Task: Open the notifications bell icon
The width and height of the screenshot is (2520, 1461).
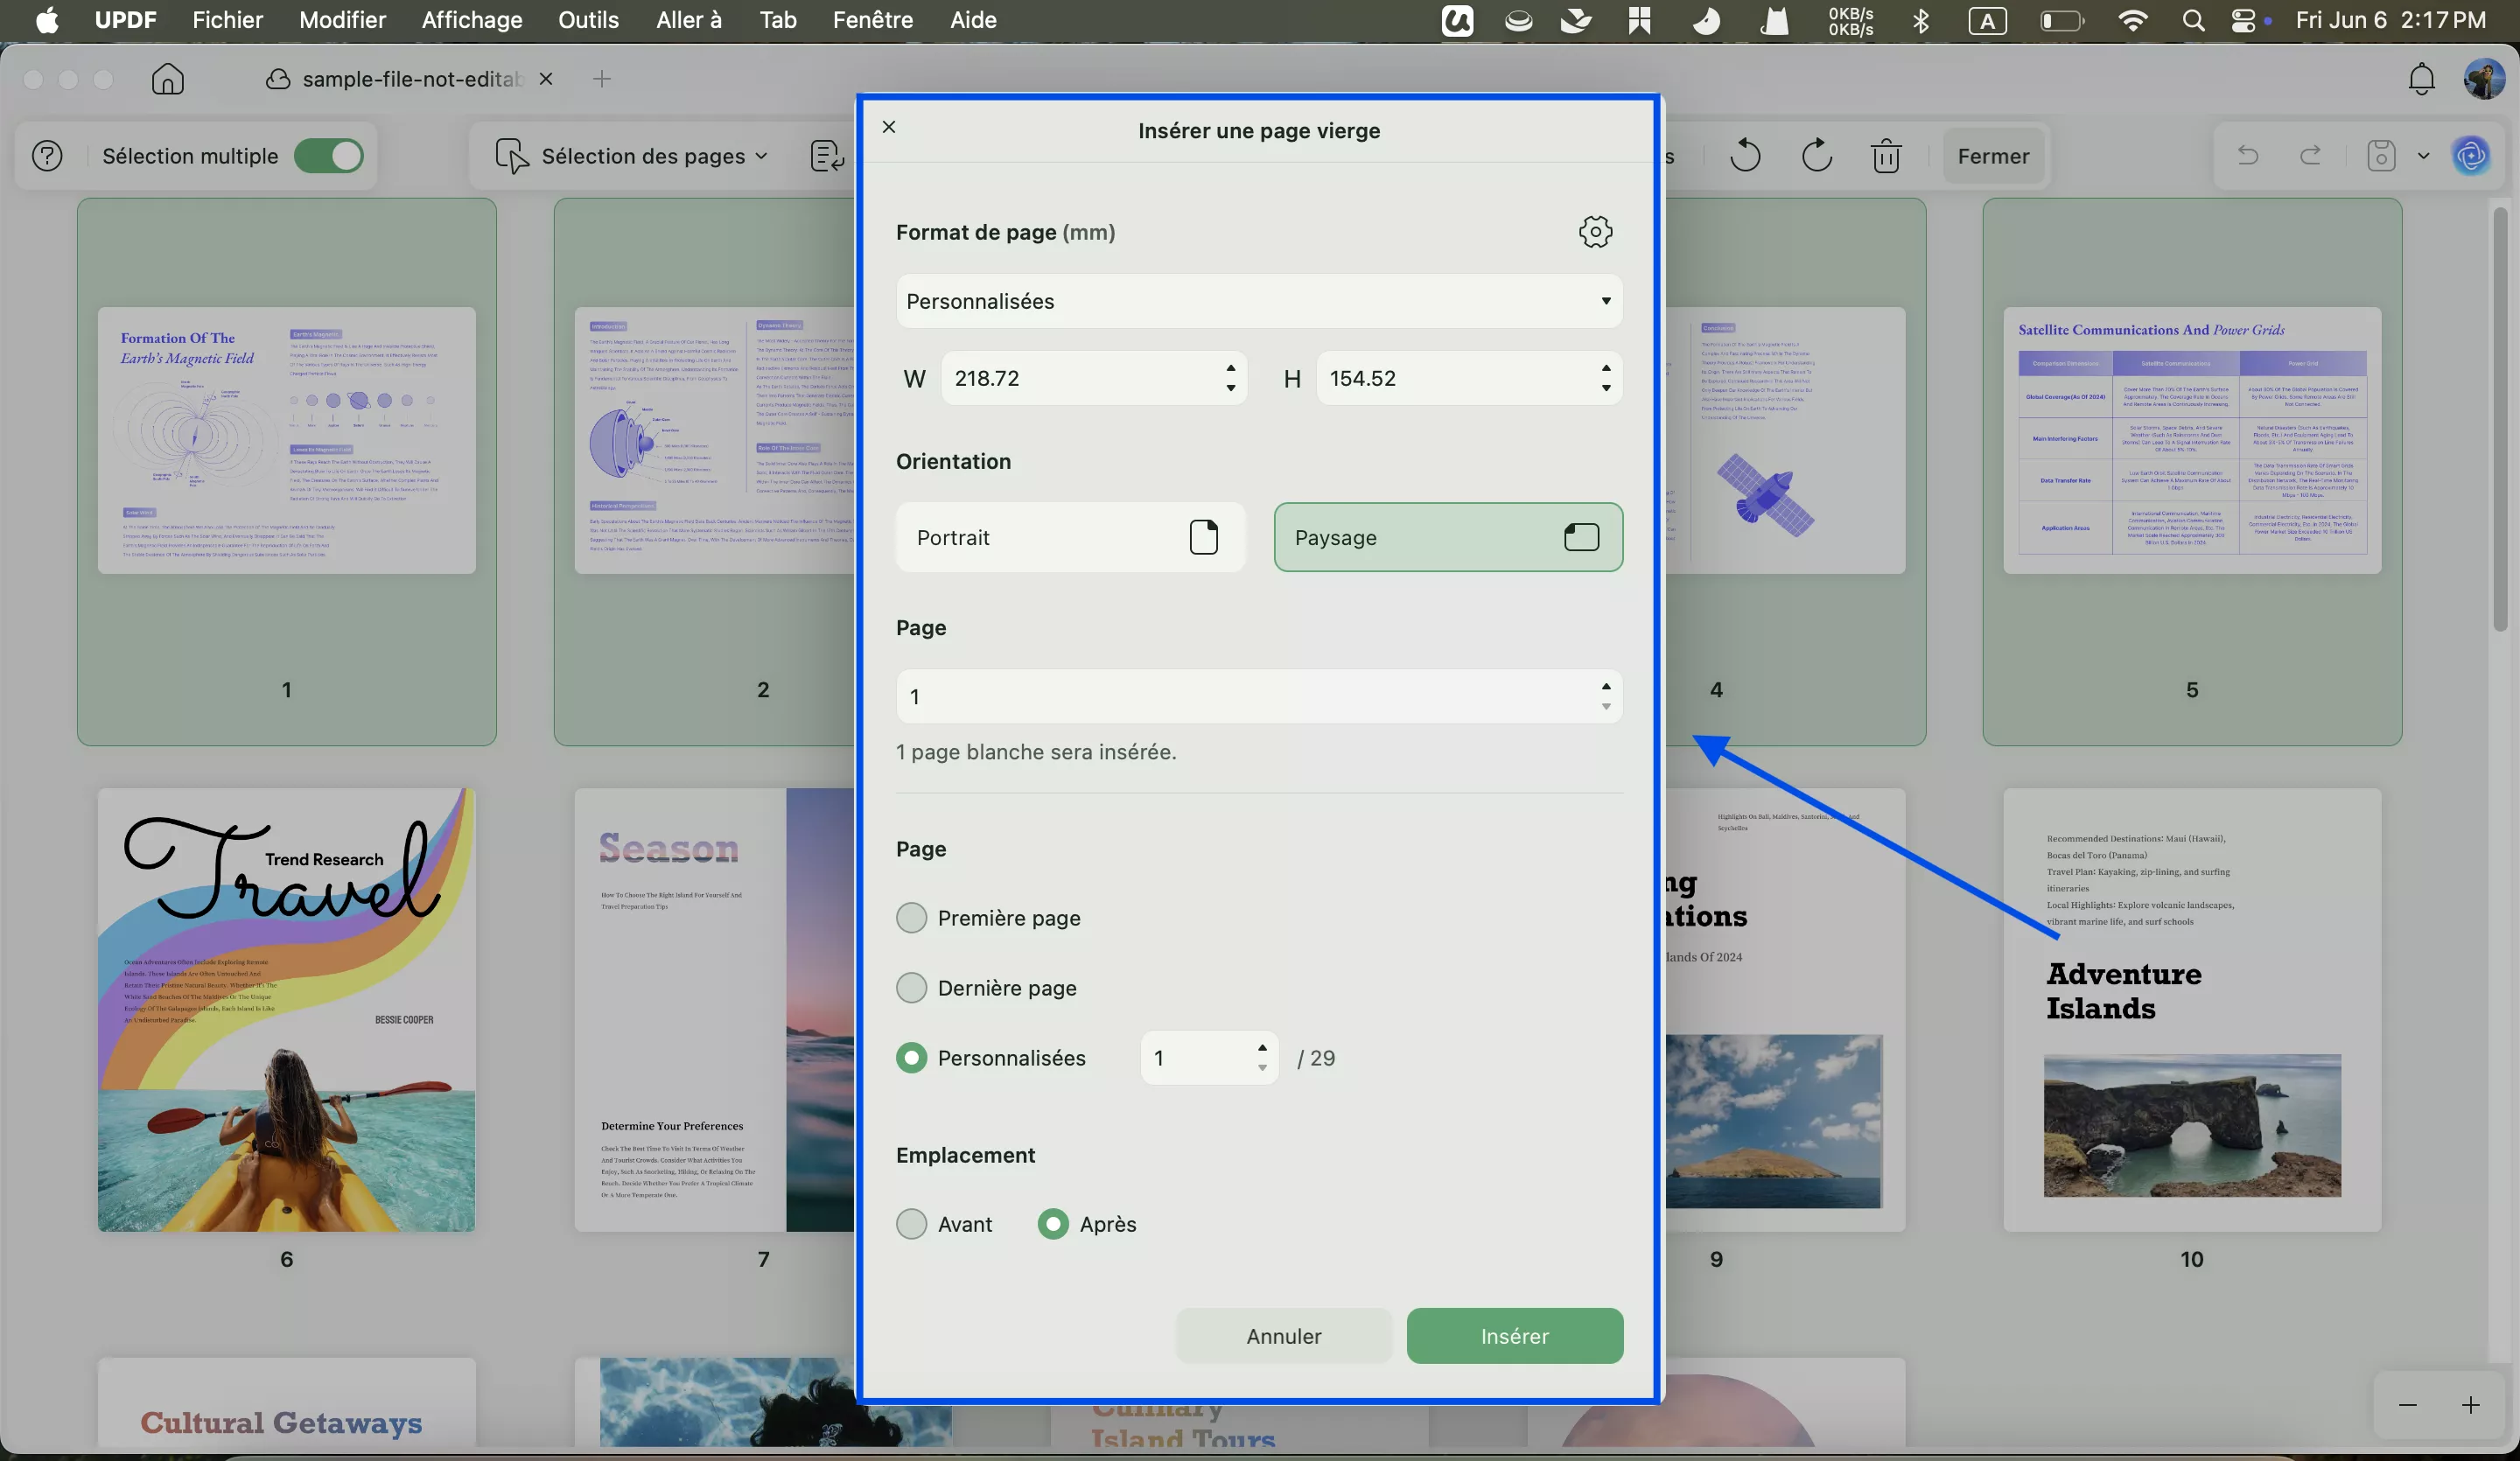Action: click(x=2421, y=79)
